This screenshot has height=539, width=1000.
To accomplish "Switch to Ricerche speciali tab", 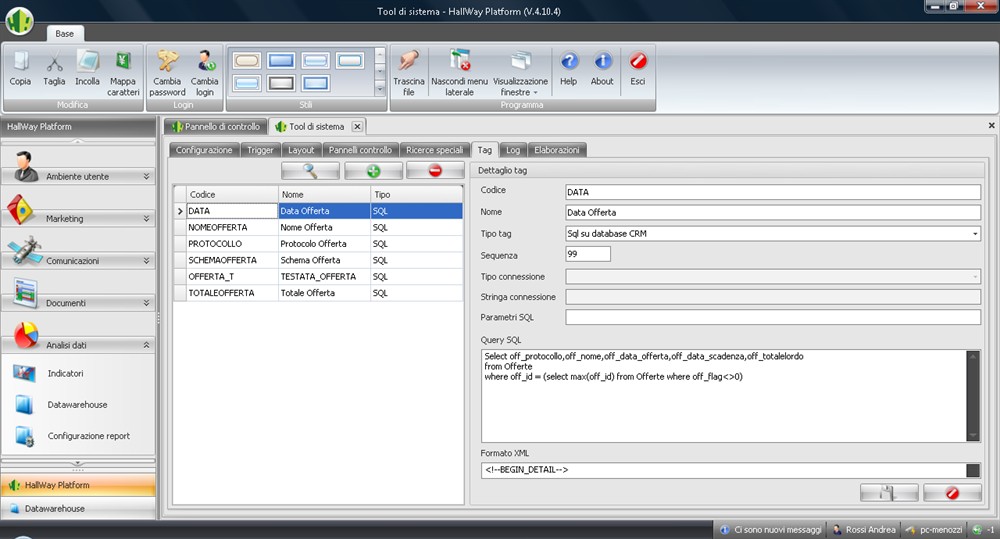I will point(434,150).
